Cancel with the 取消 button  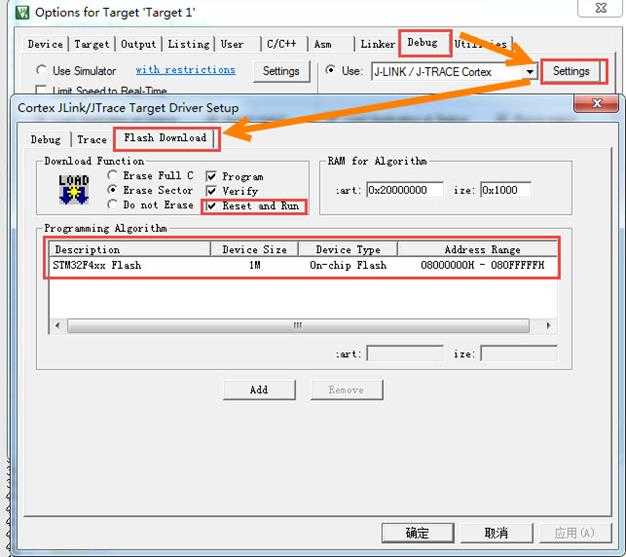coord(496,533)
